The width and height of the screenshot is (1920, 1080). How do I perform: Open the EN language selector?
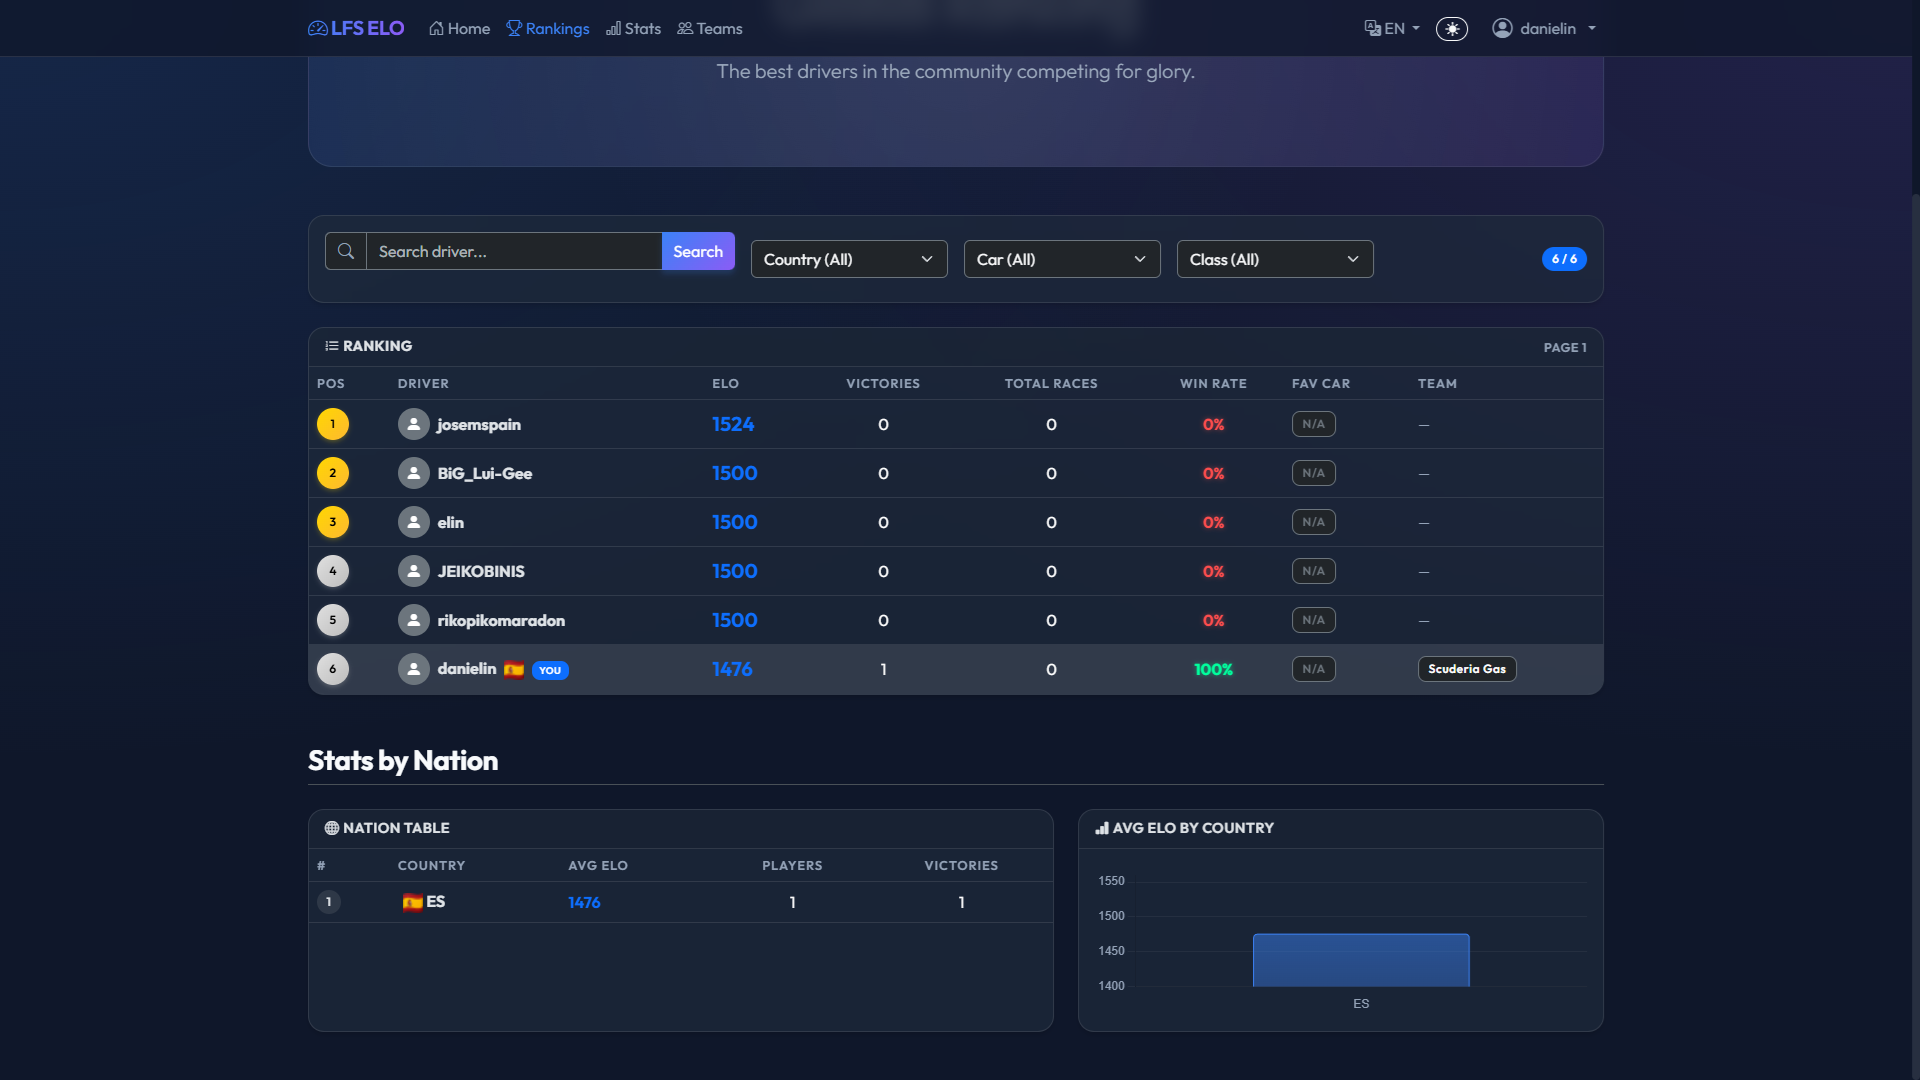(x=1392, y=28)
